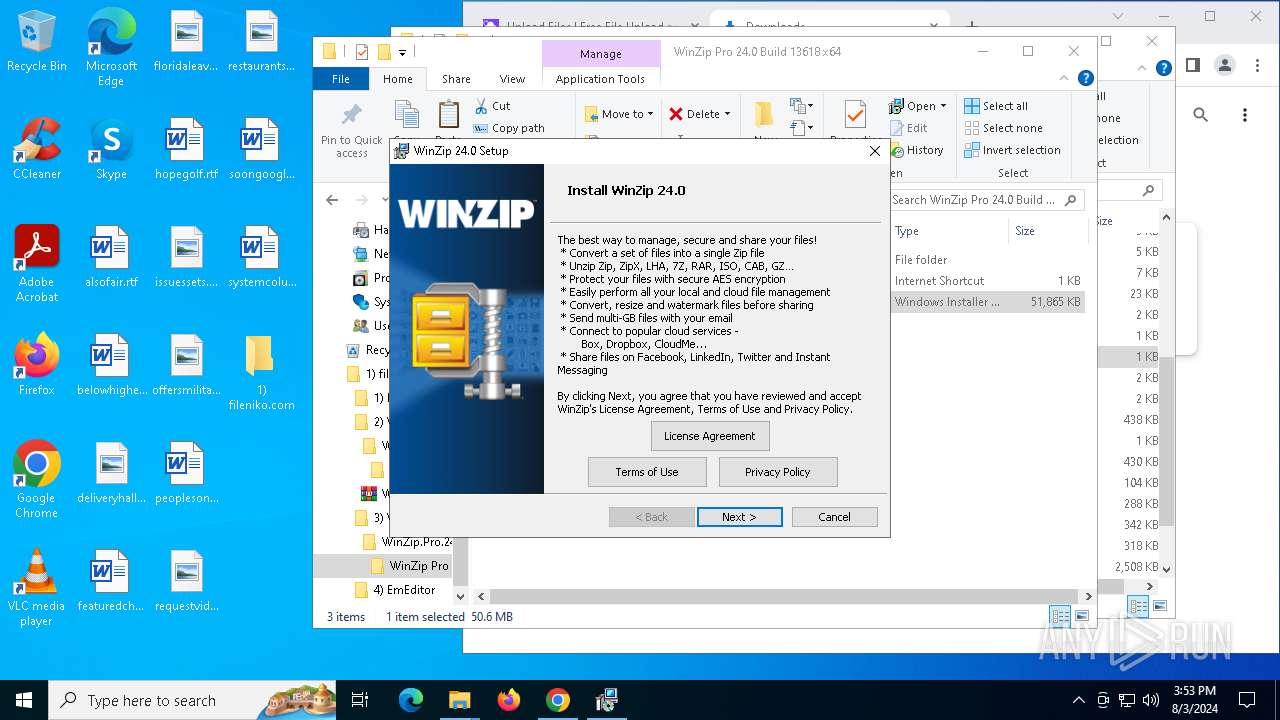Open 1) fileniko.com desktop folder

pyautogui.click(x=261, y=372)
